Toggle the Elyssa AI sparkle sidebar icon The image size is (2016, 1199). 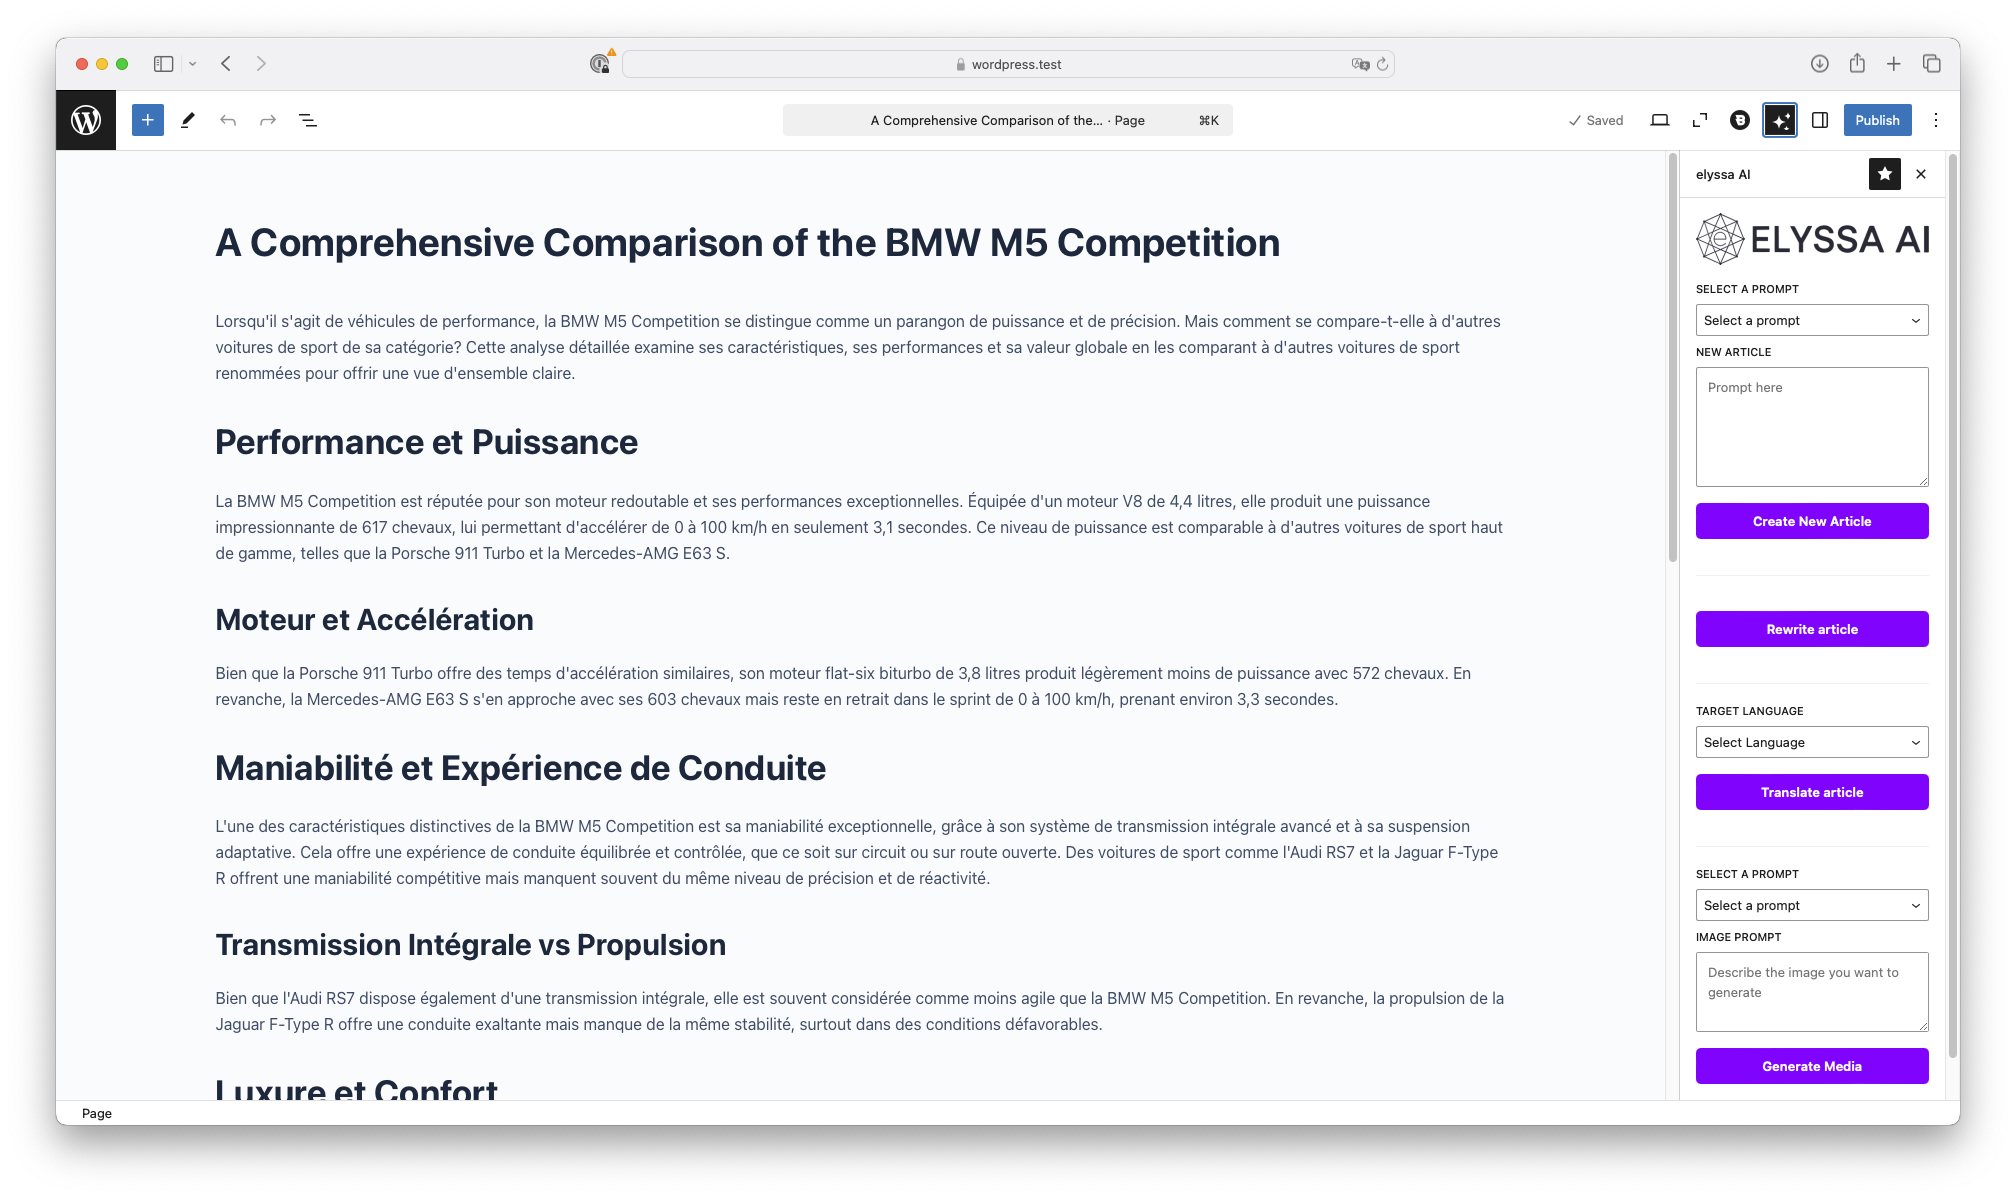pyautogui.click(x=1780, y=120)
